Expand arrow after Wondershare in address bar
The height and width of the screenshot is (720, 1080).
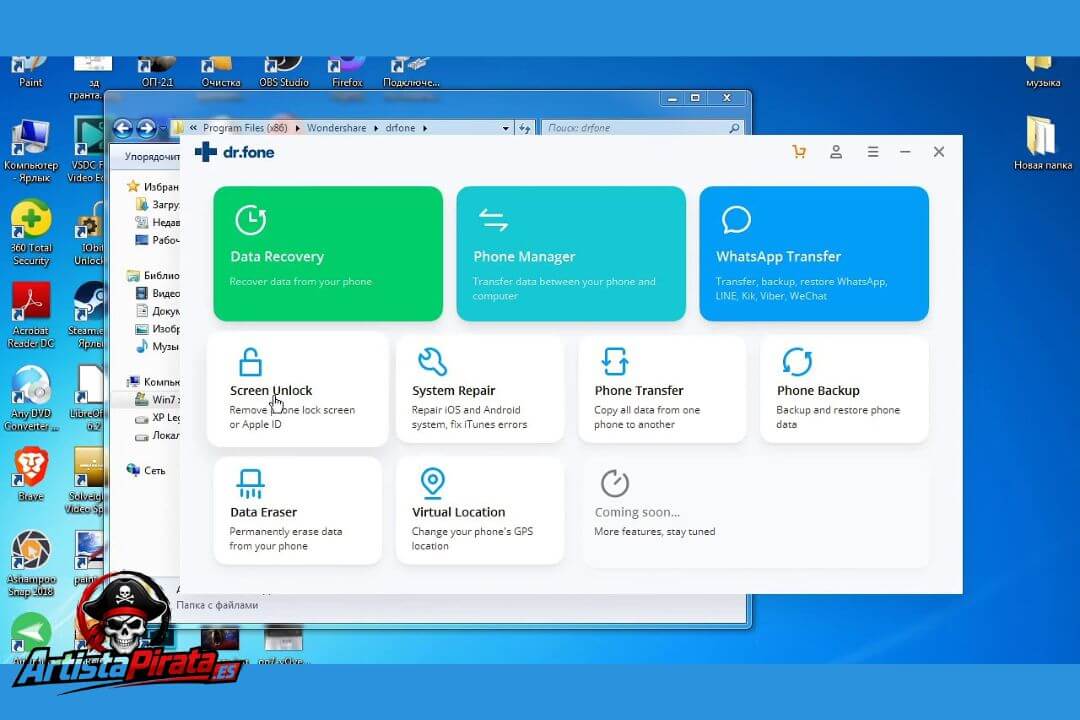(x=376, y=128)
